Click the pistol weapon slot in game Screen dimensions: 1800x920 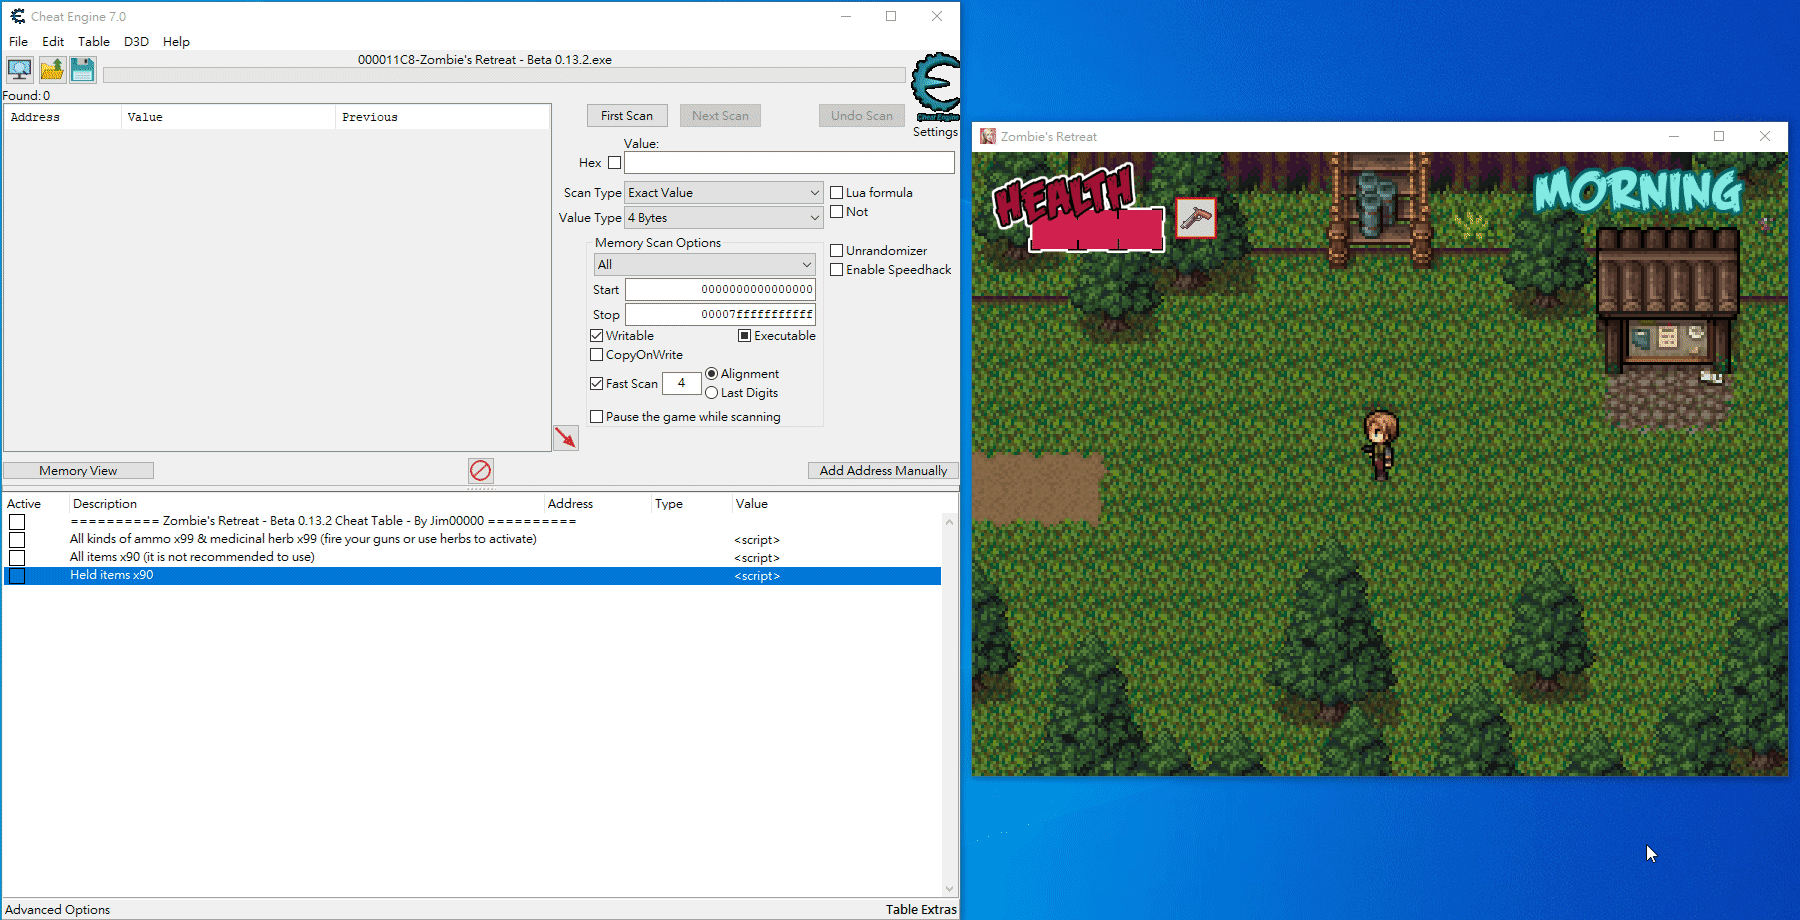click(1196, 218)
